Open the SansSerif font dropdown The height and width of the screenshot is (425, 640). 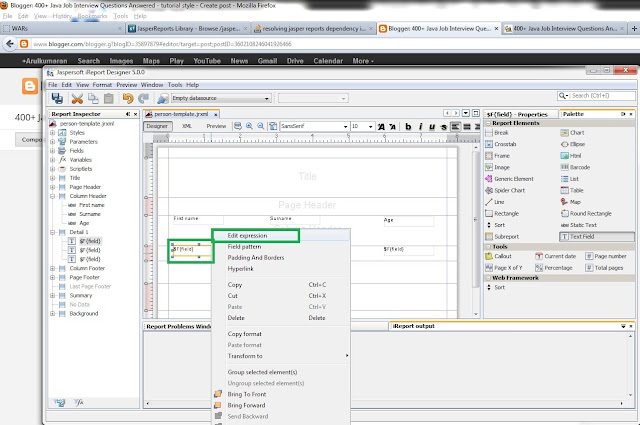coord(314,127)
